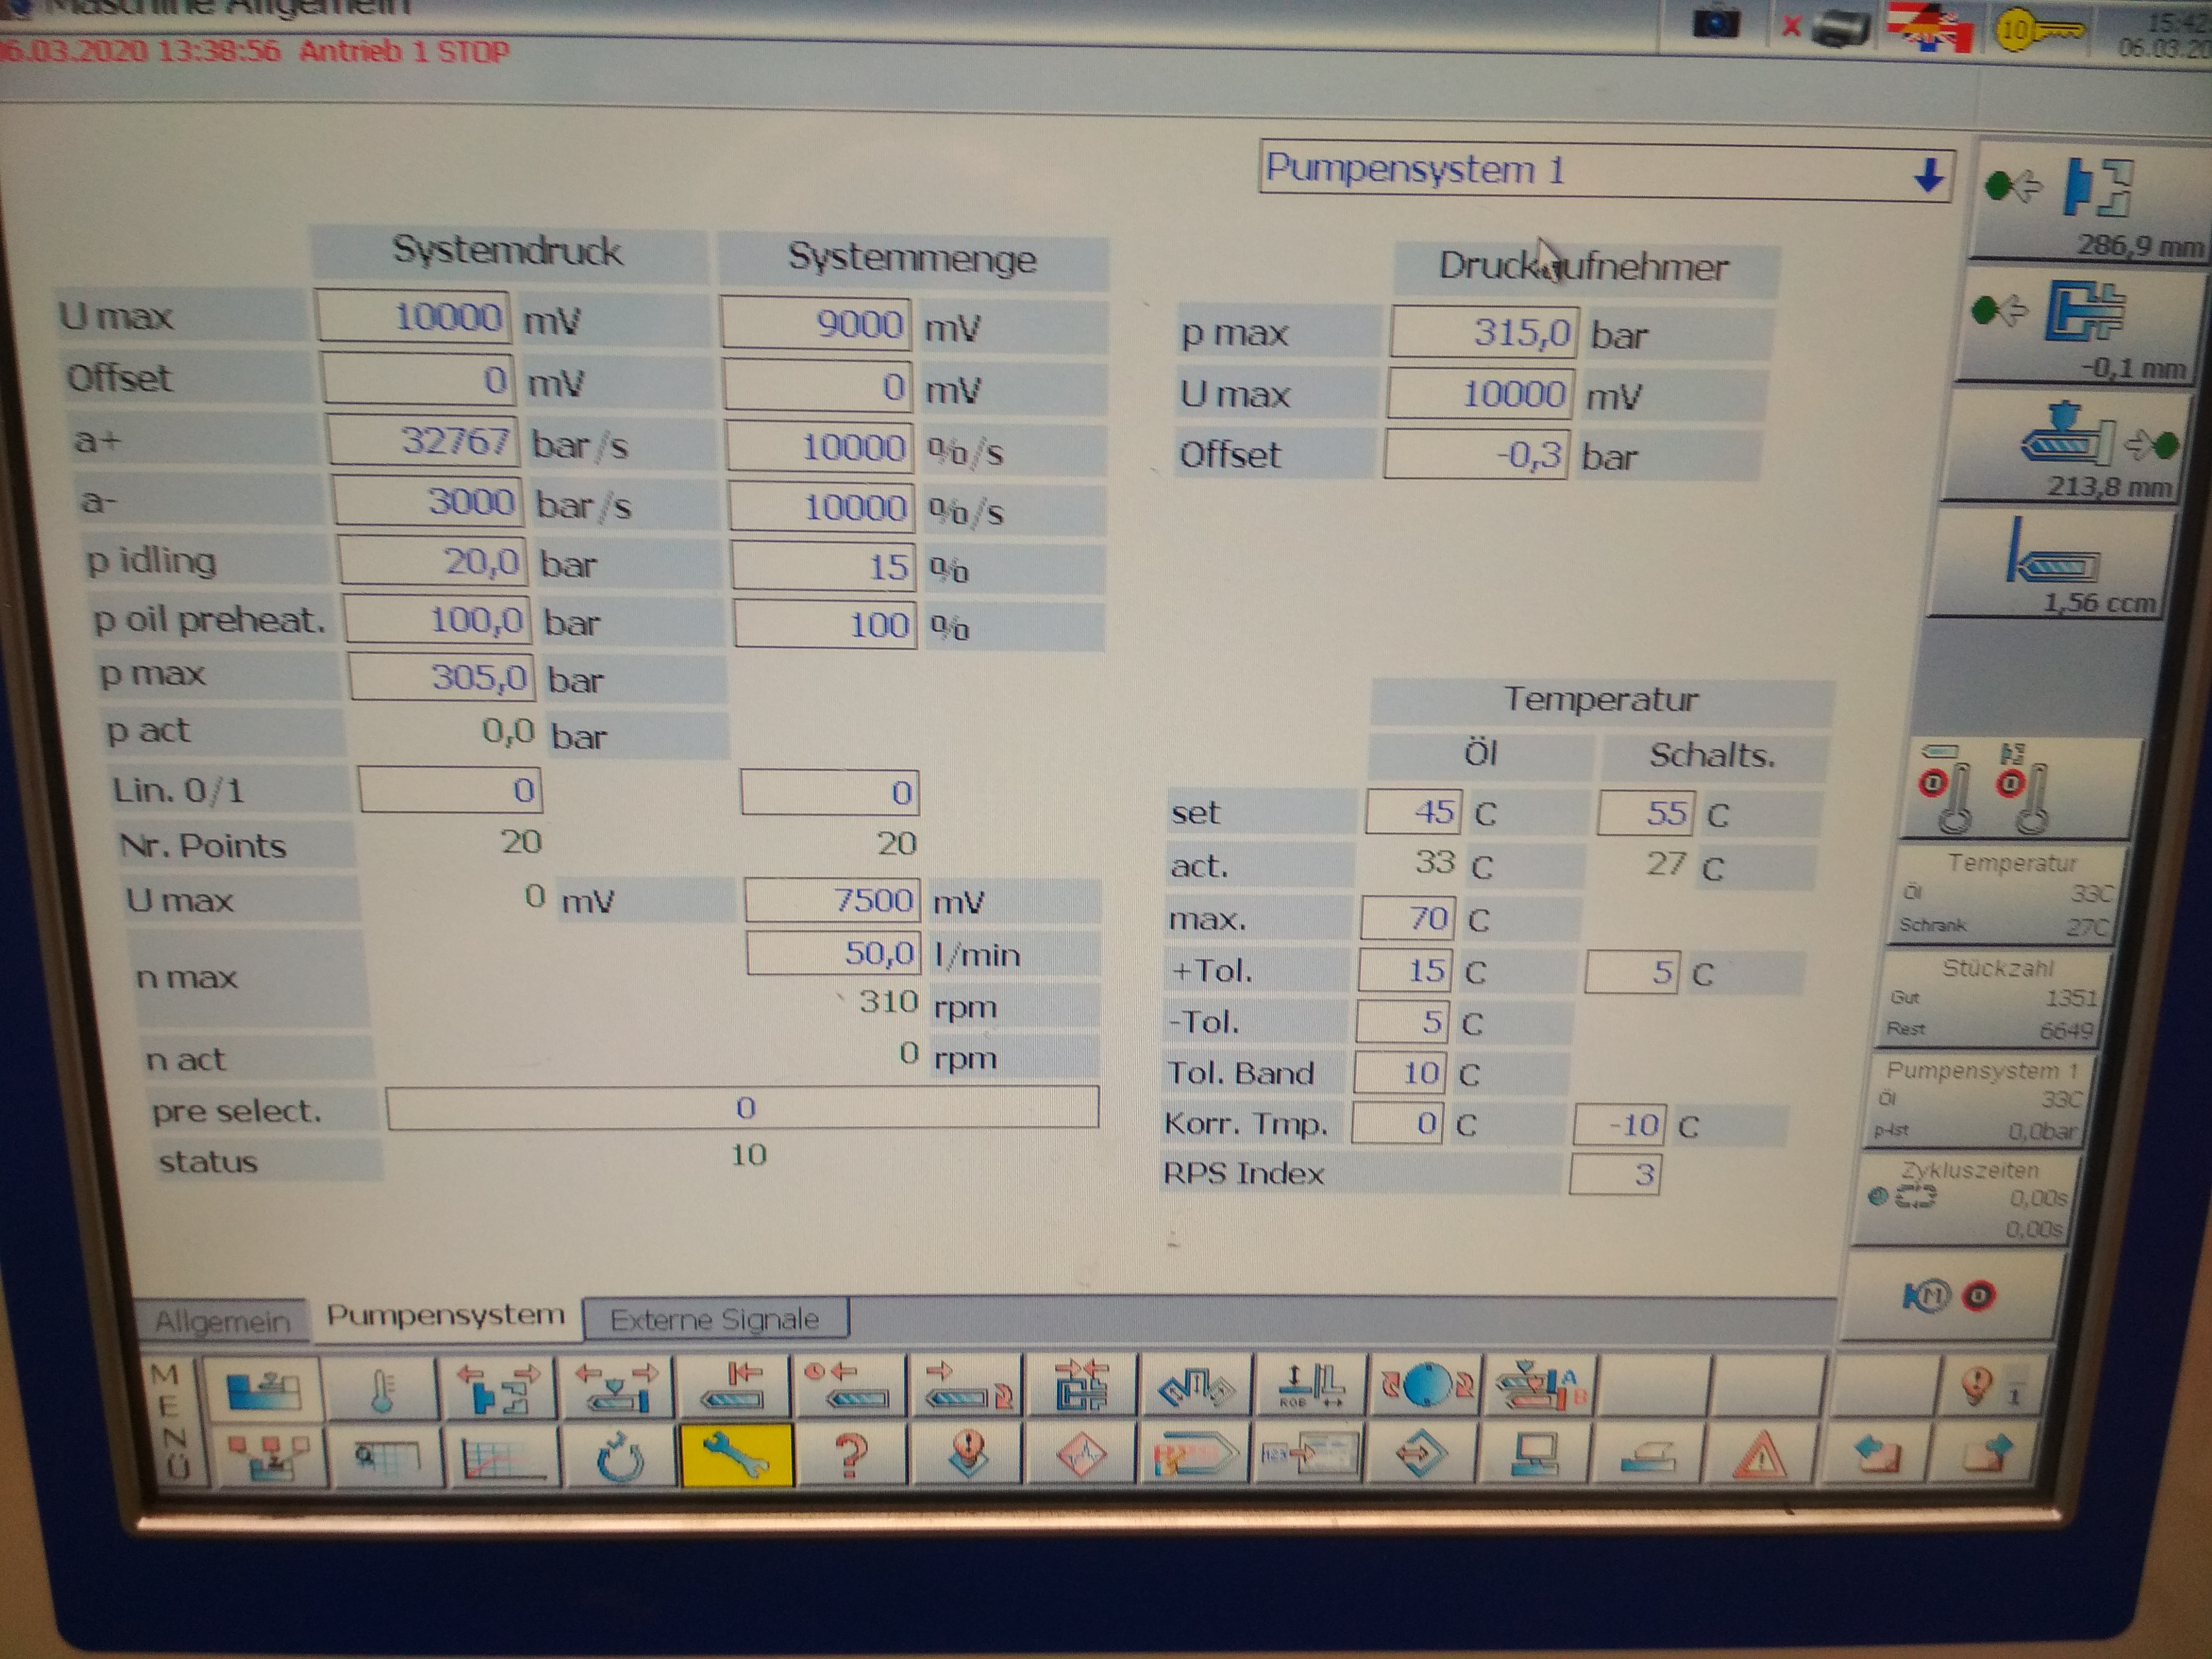Toggle the motor on/off indicator button

tap(1950, 1296)
